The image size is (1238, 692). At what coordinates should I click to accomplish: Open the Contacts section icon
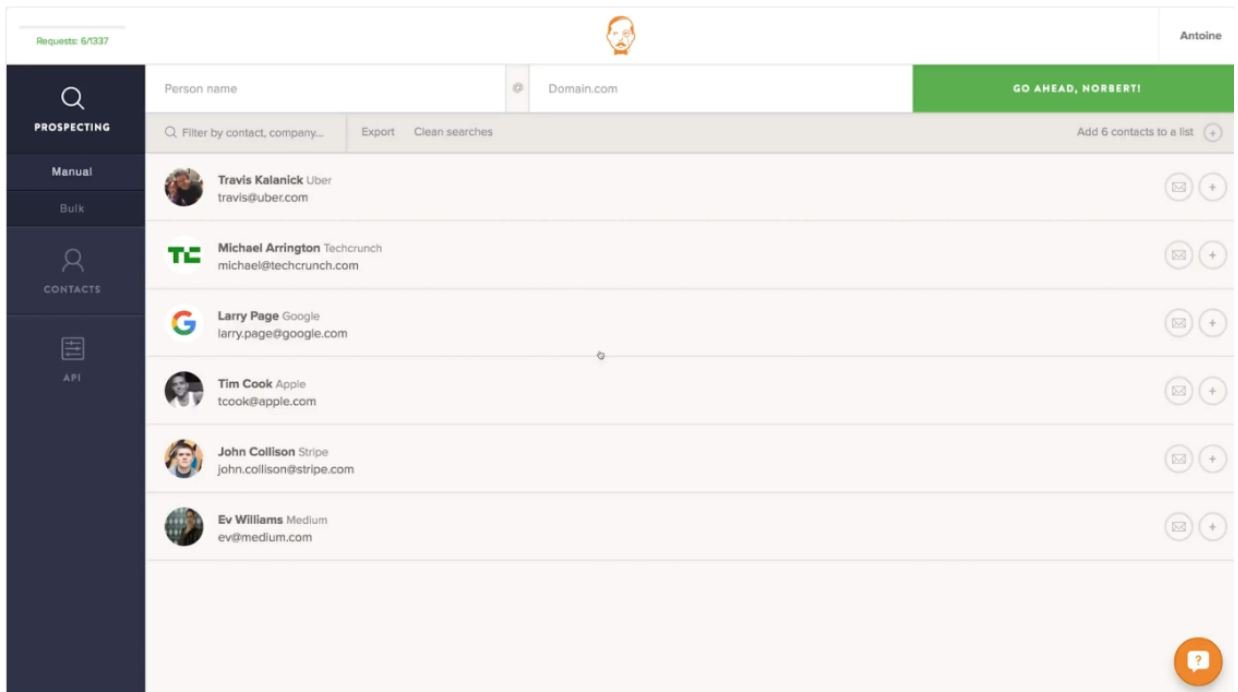tap(72, 261)
